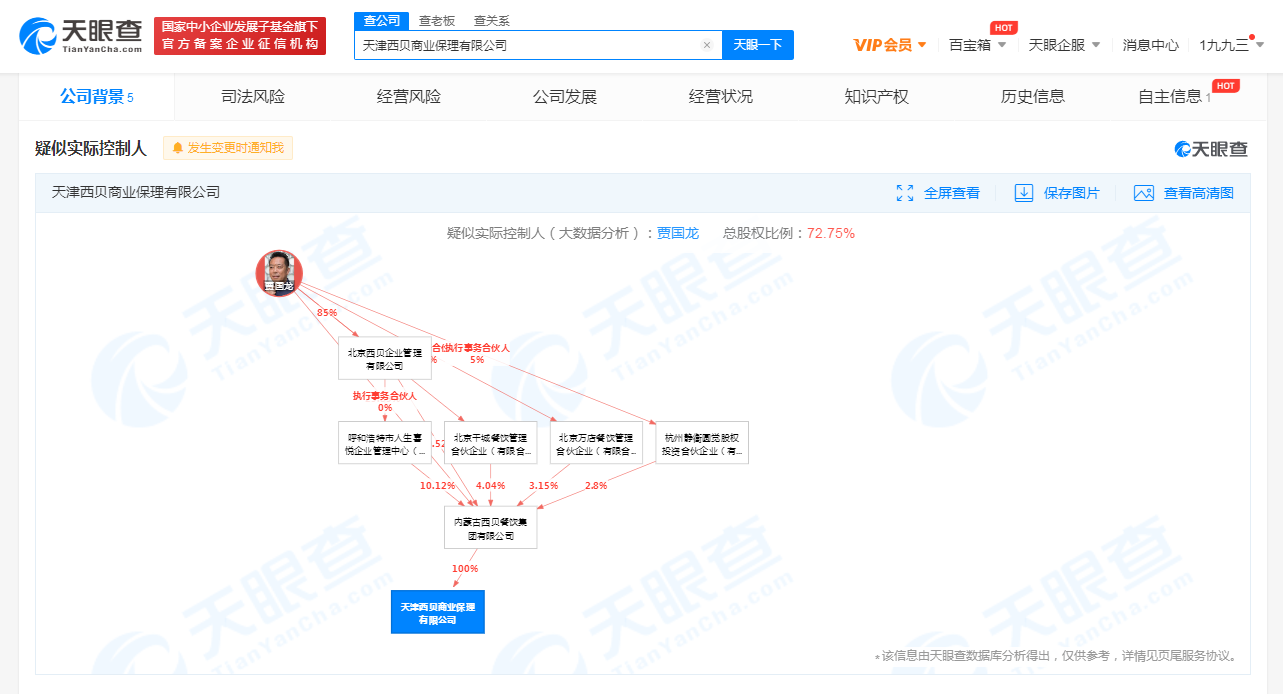
Task: Select the 北京万店餐饮管理合伙企业 node
Action: 596,443
